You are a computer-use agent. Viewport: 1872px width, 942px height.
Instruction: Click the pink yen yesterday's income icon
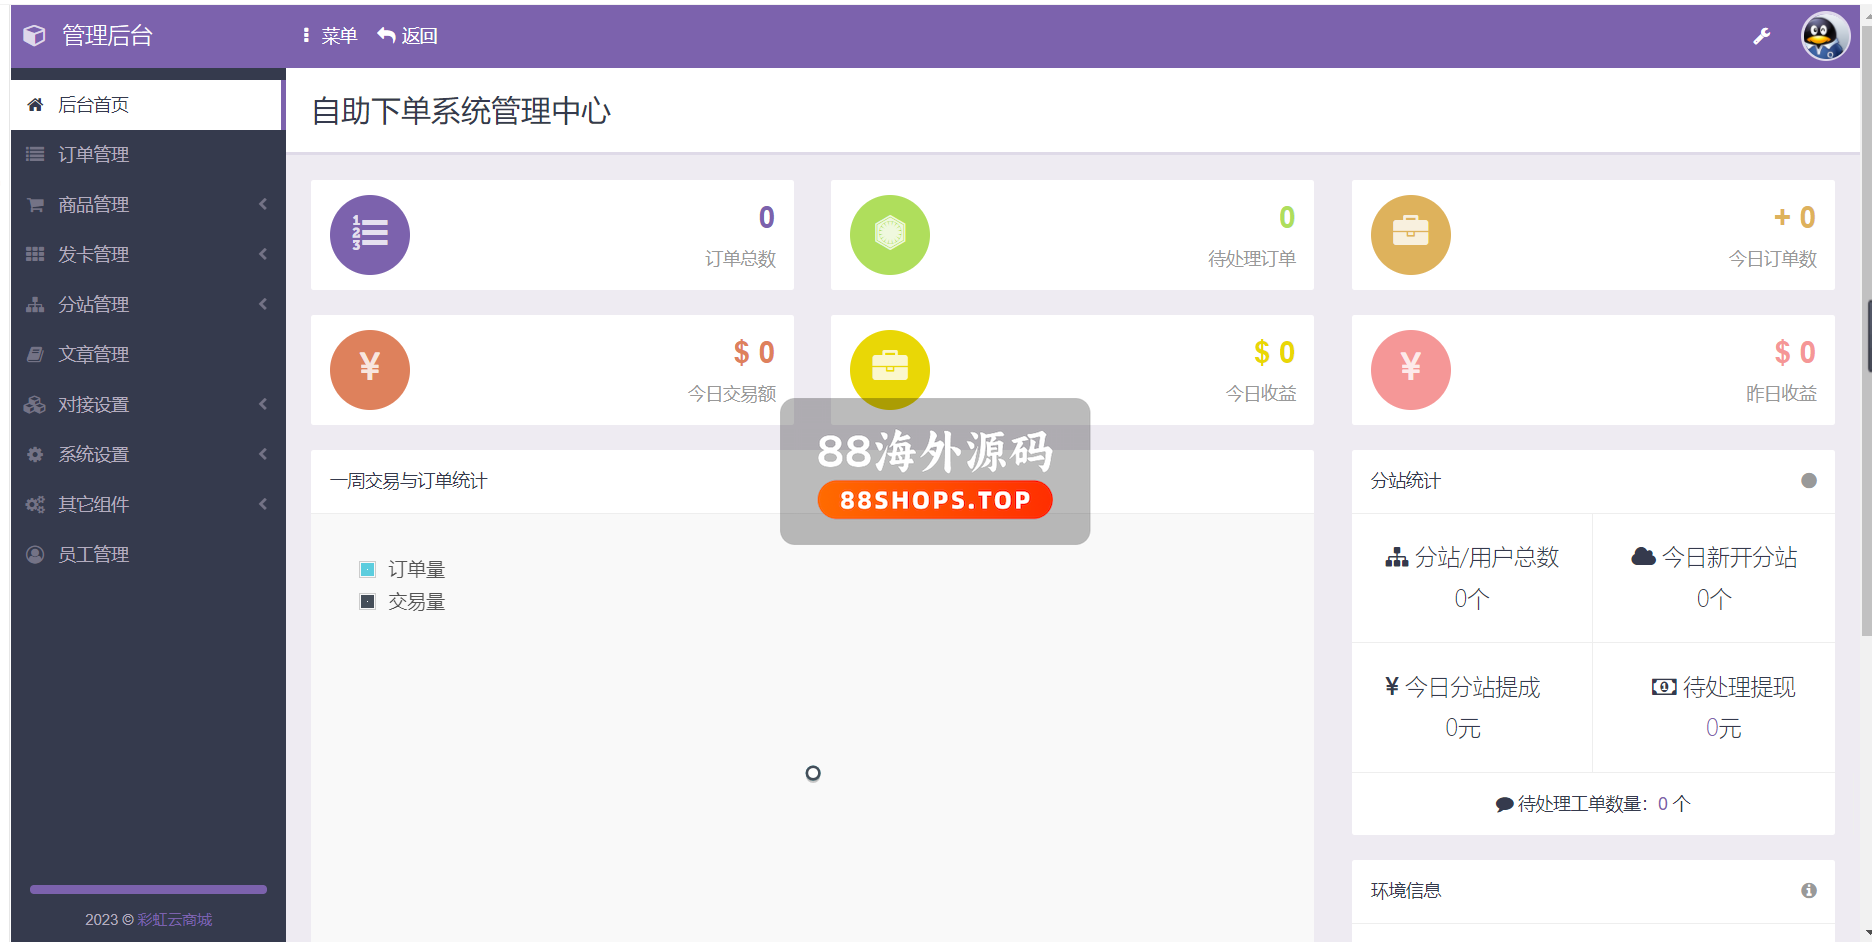(1410, 370)
